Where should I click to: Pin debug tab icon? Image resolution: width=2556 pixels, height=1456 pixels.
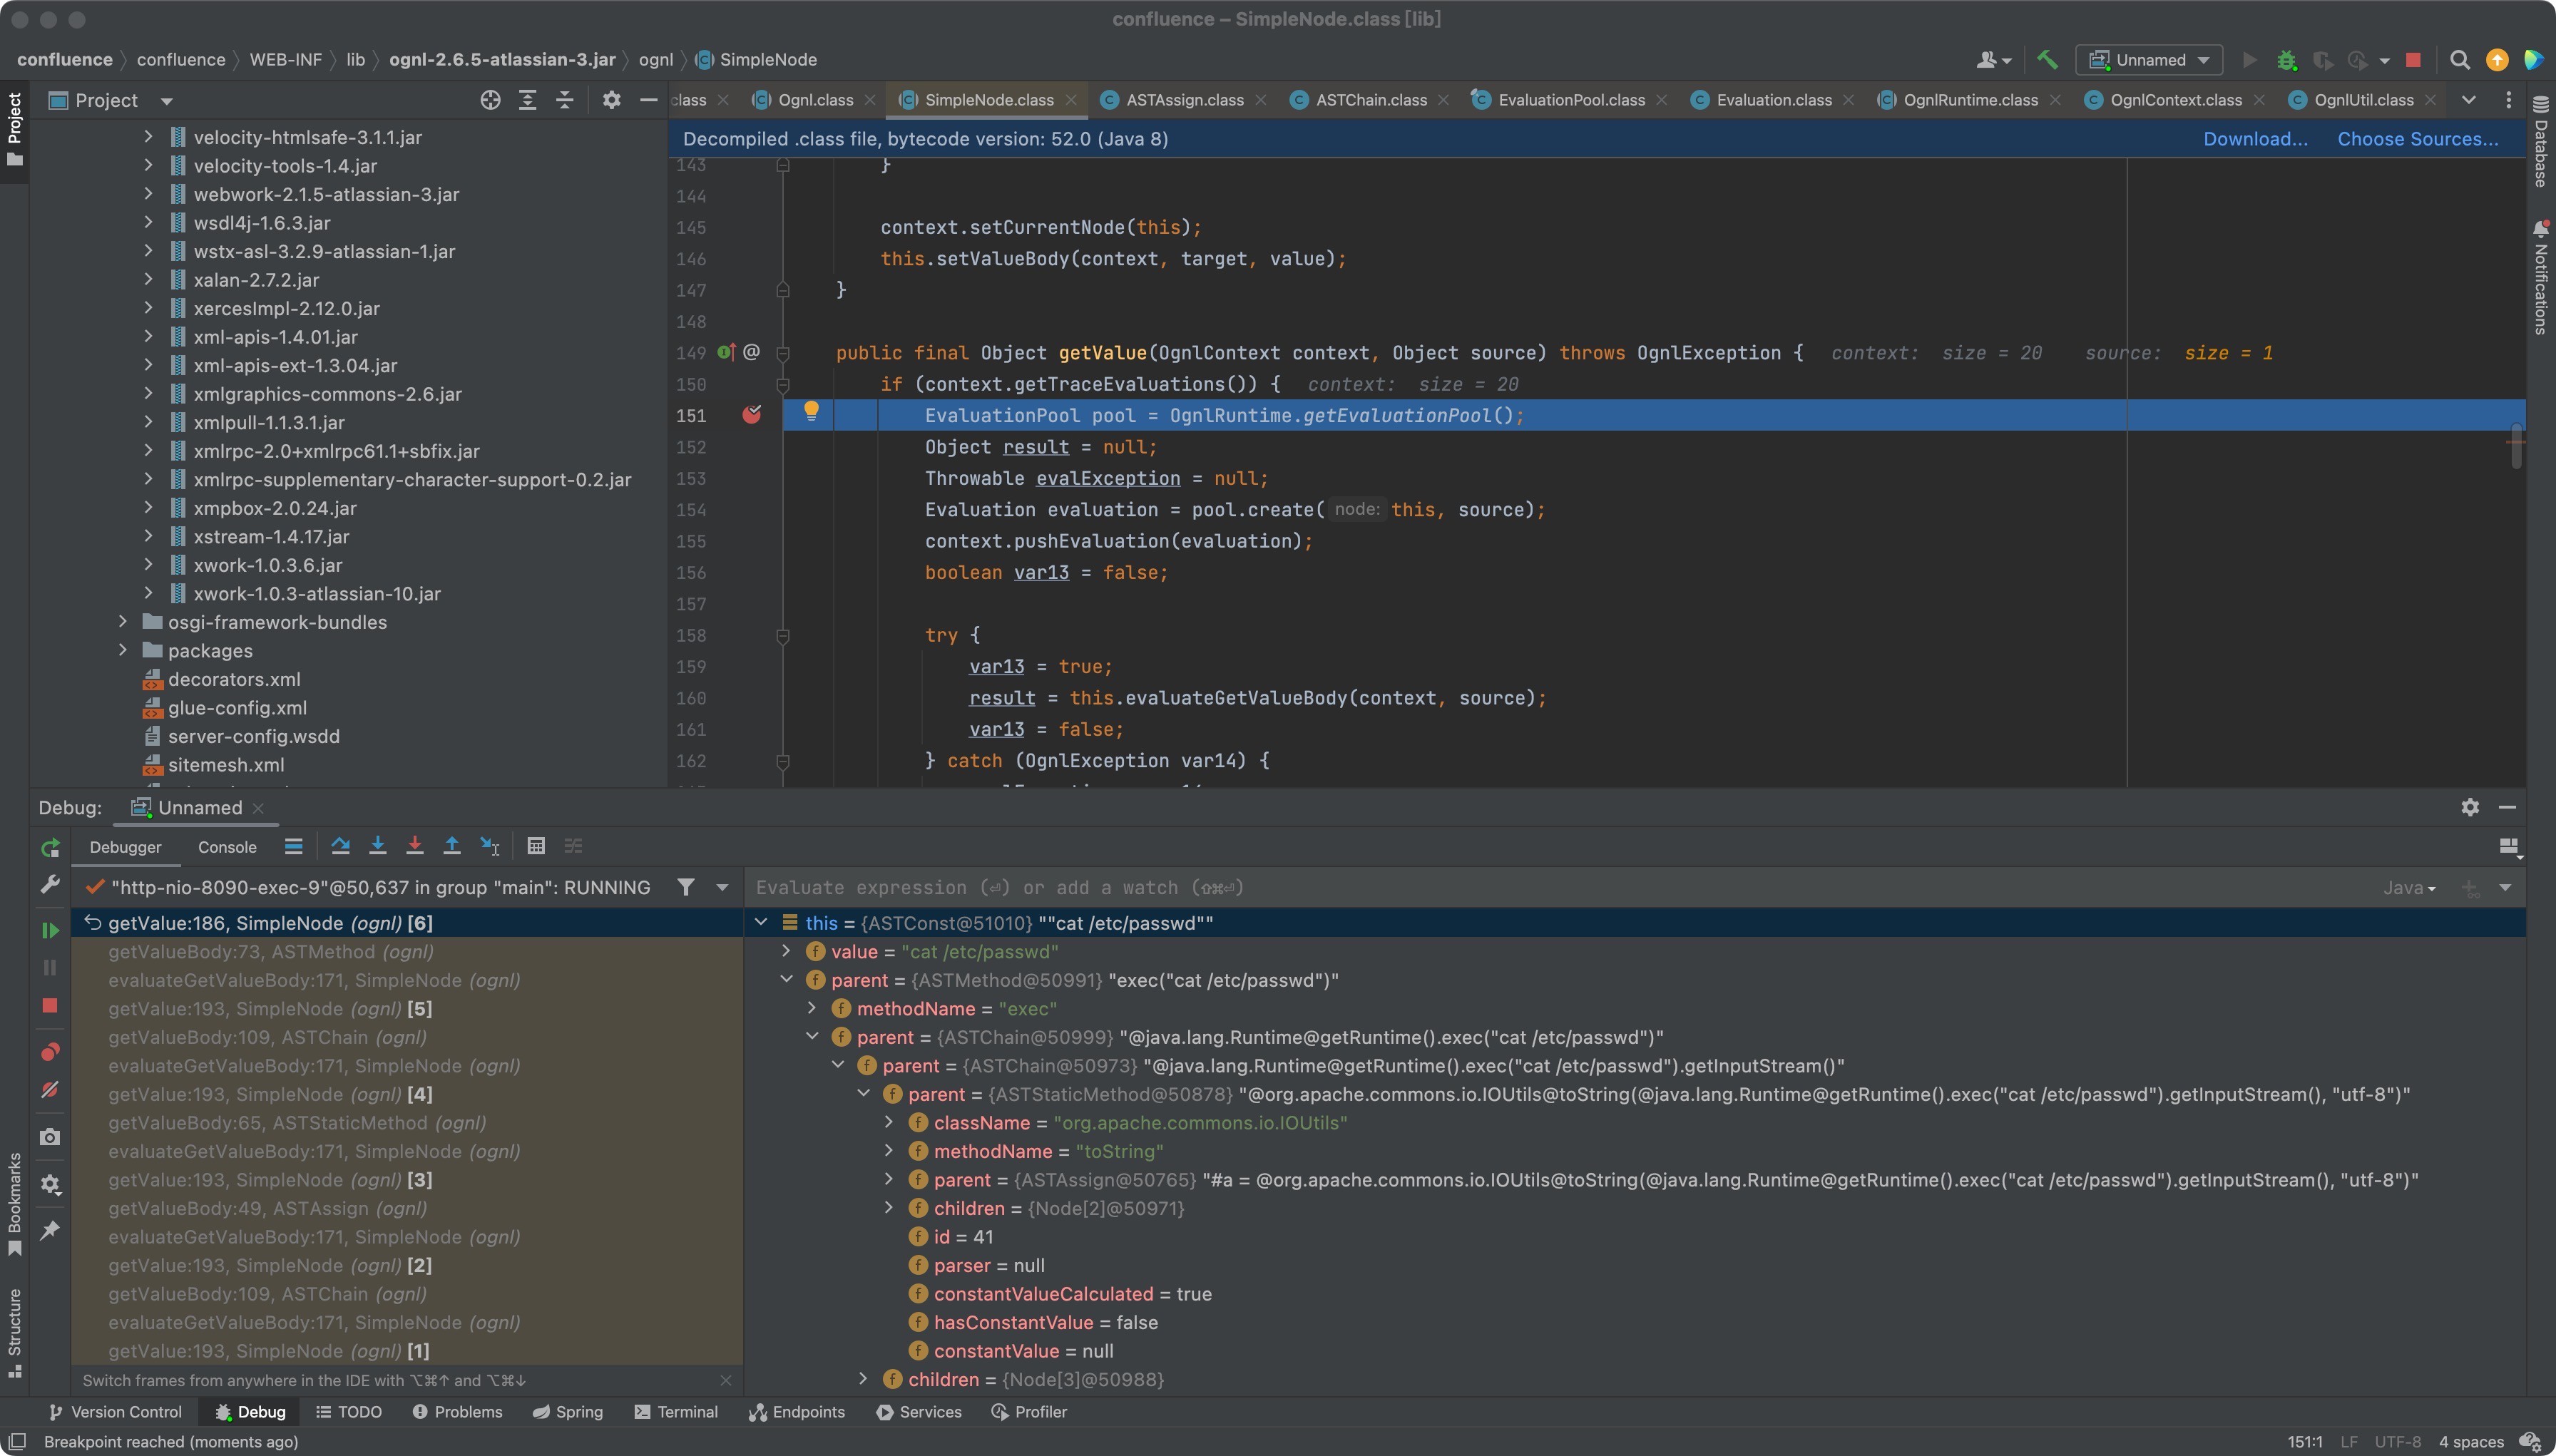(50, 1230)
